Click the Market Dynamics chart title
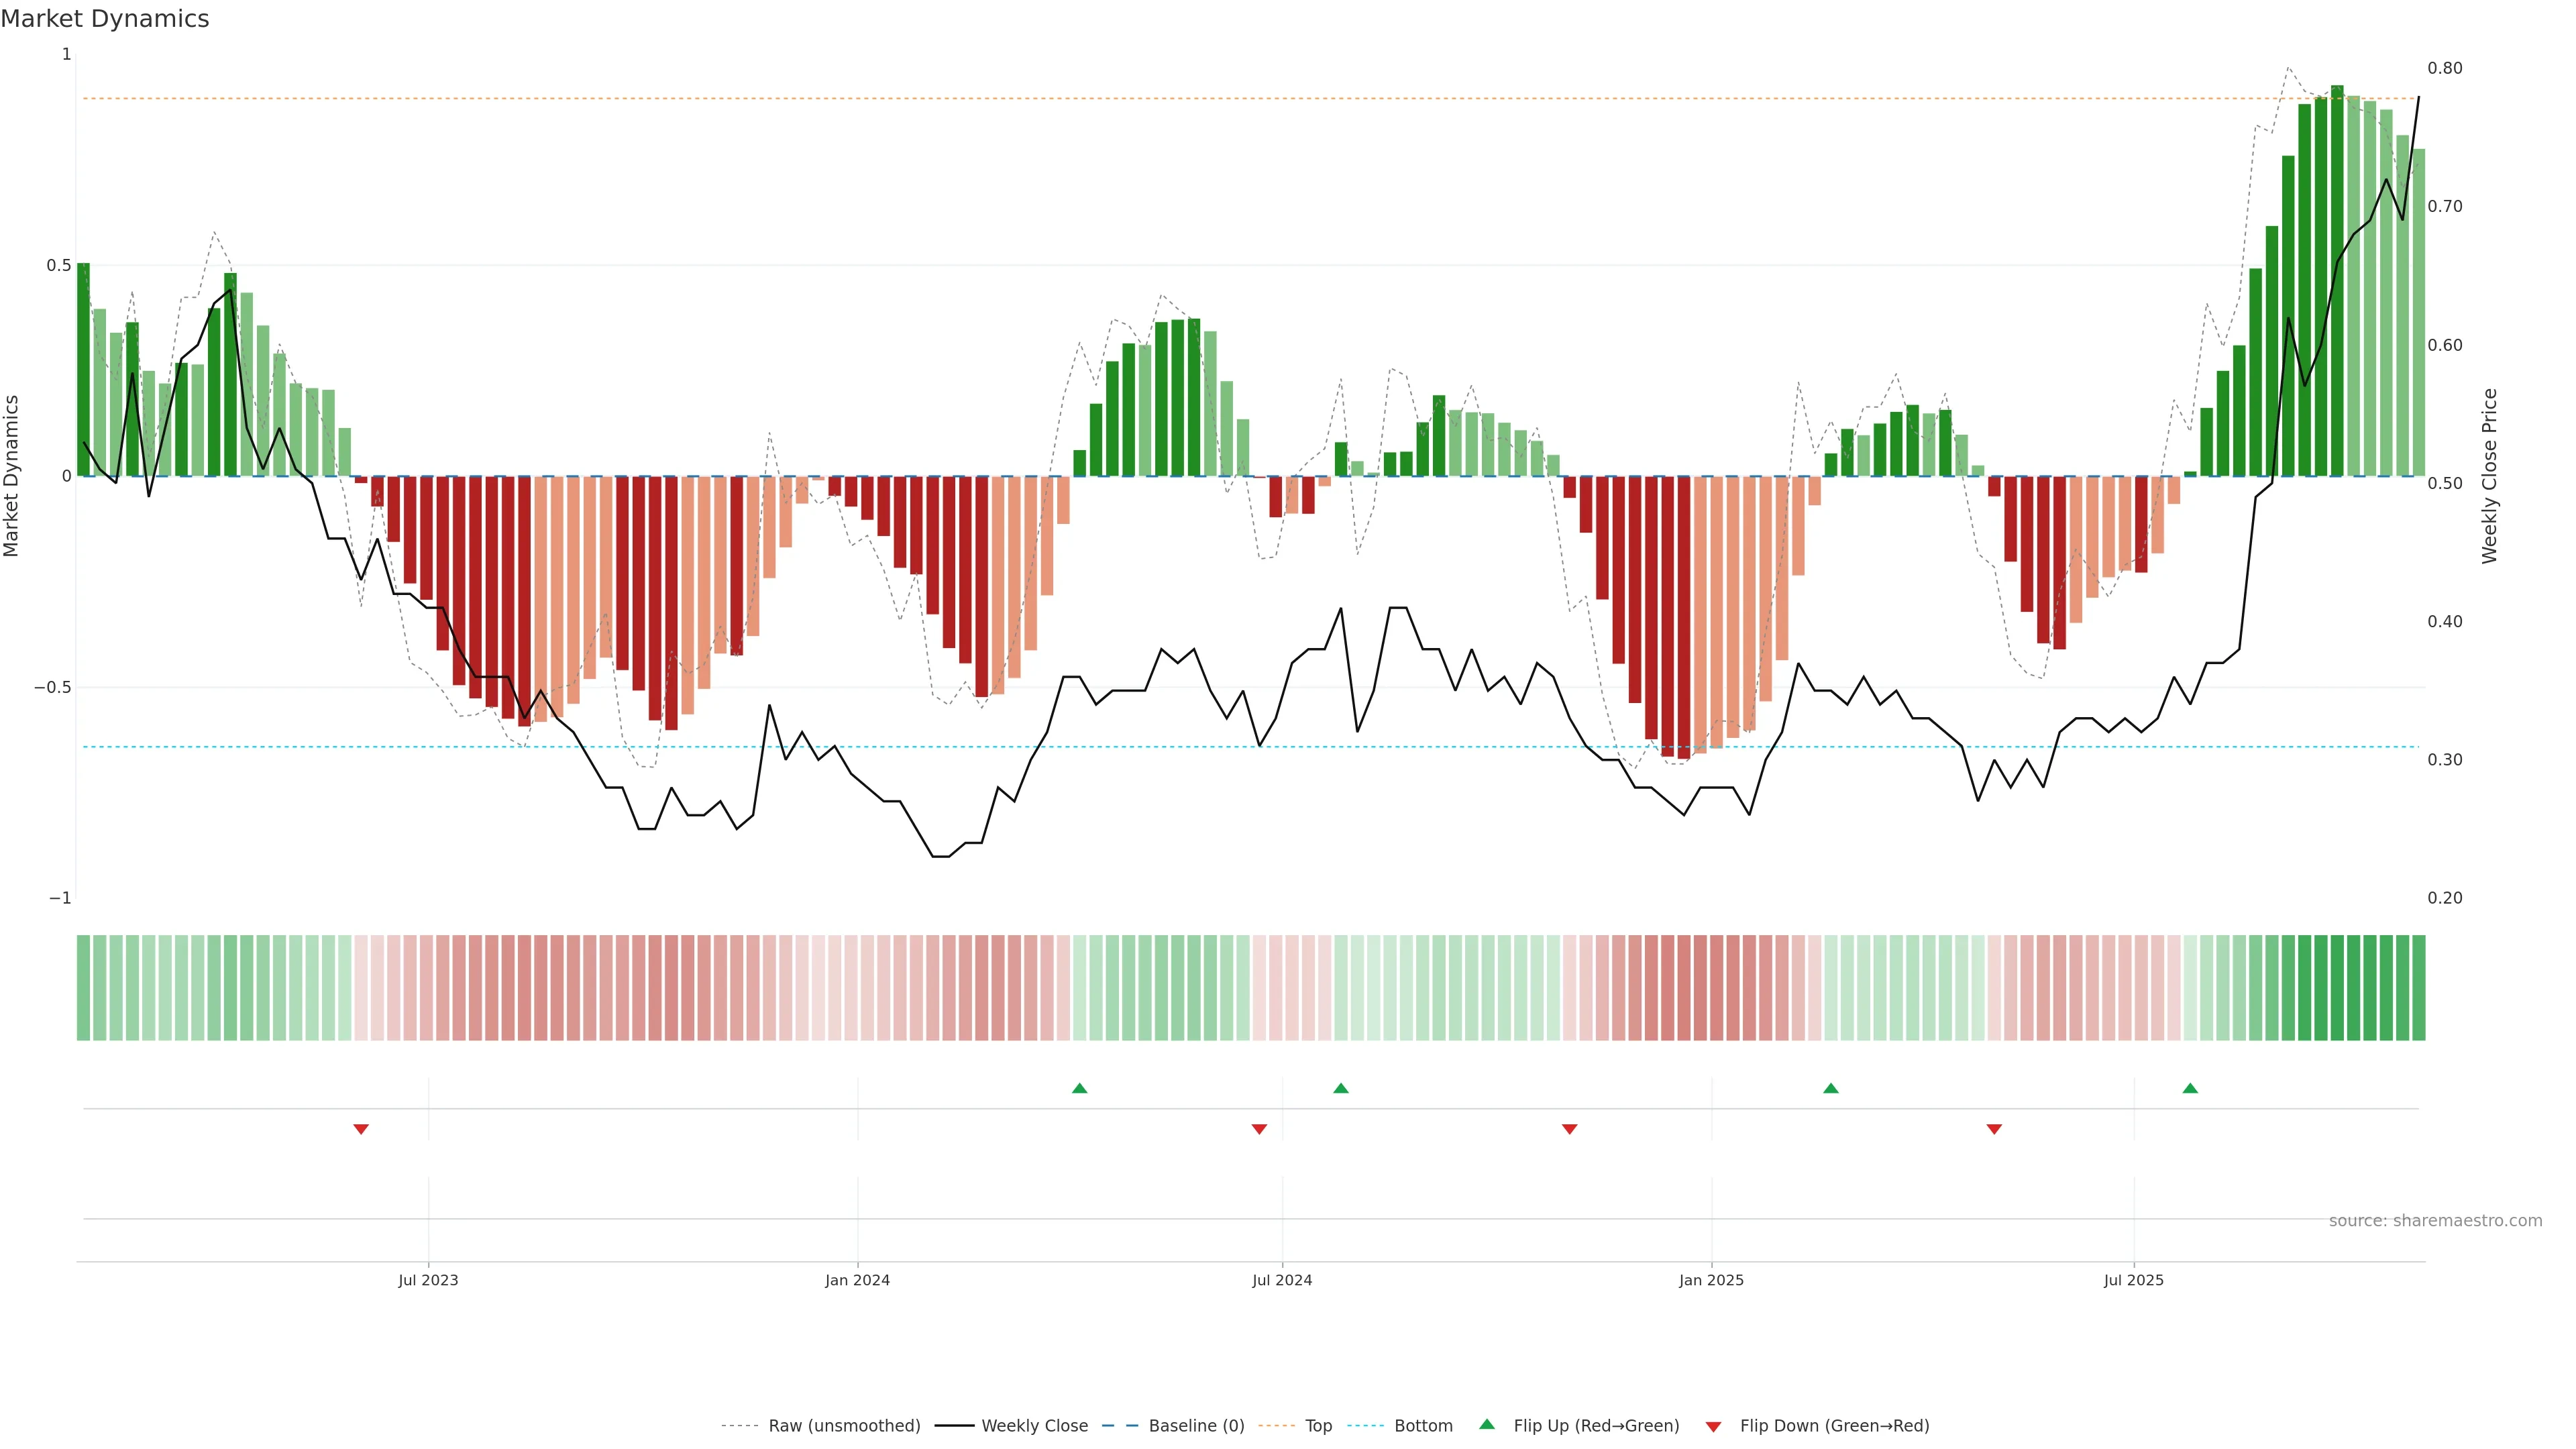Viewport: 2576px width, 1449px height. [105, 19]
